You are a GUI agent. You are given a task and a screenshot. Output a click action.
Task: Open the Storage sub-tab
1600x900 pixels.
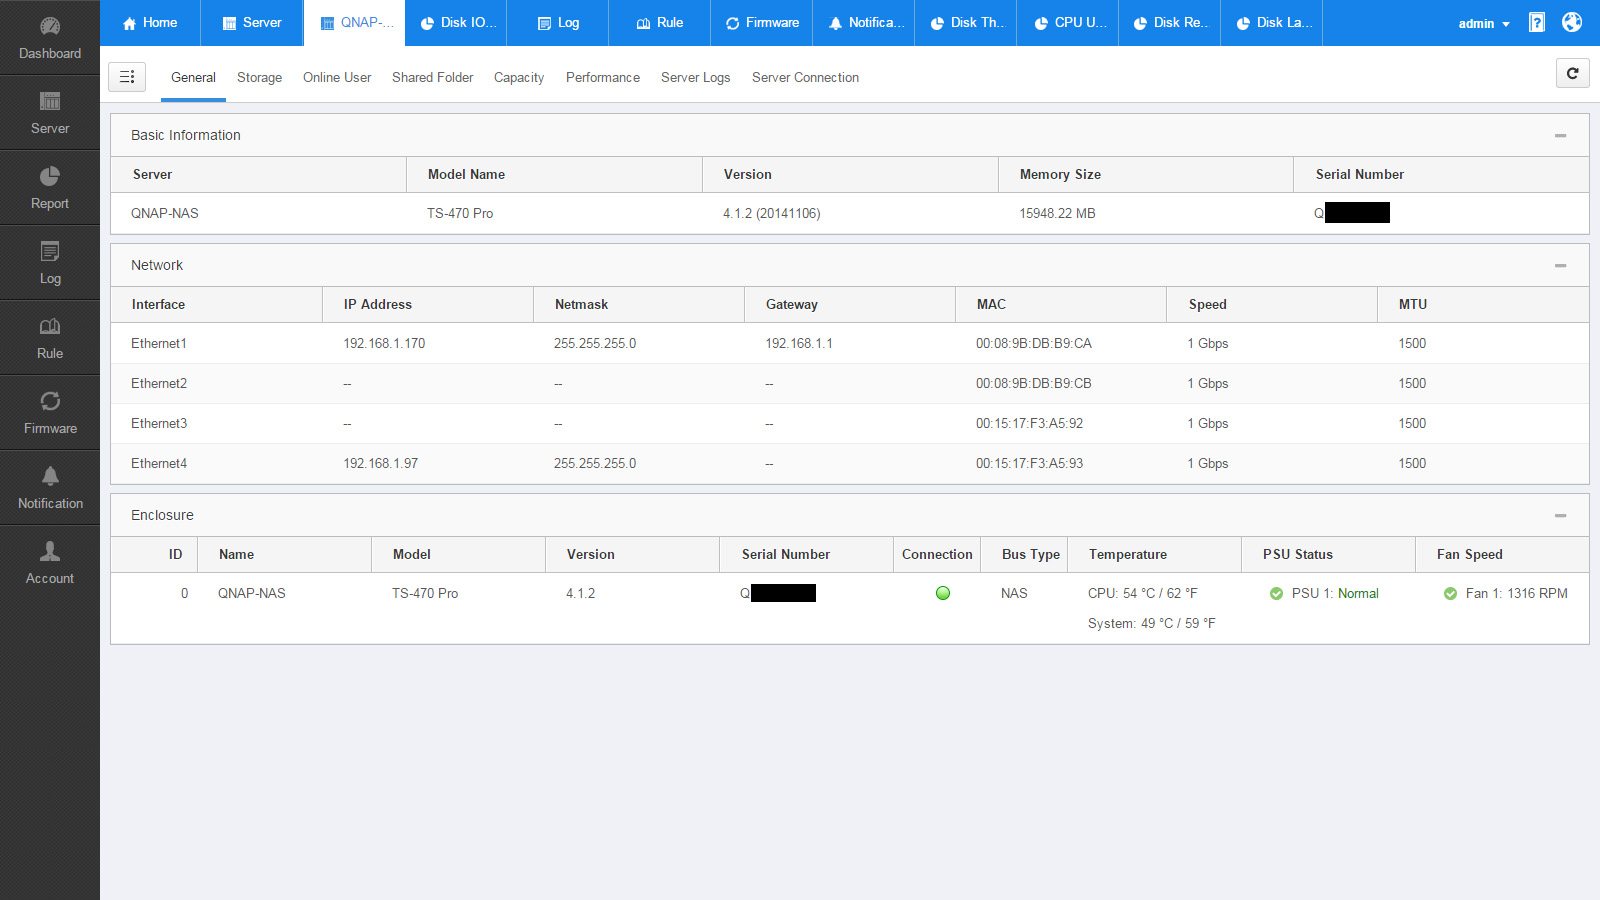[x=259, y=77]
